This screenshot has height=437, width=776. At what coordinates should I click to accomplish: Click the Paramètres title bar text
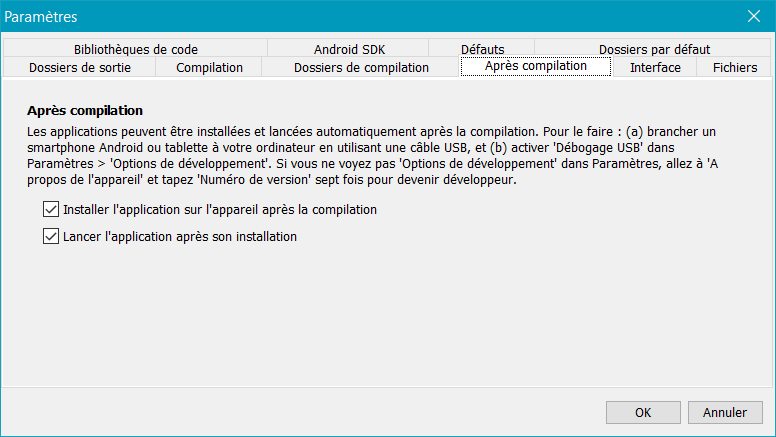tap(41, 17)
